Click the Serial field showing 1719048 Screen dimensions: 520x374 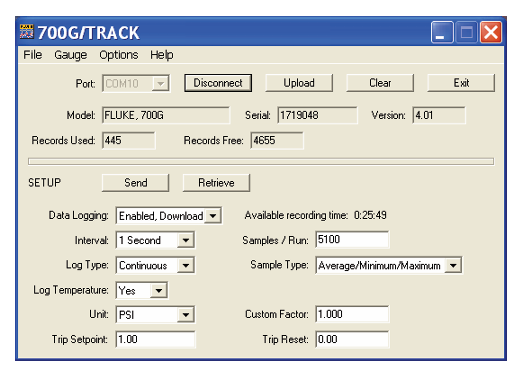click(x=317, y=115)
